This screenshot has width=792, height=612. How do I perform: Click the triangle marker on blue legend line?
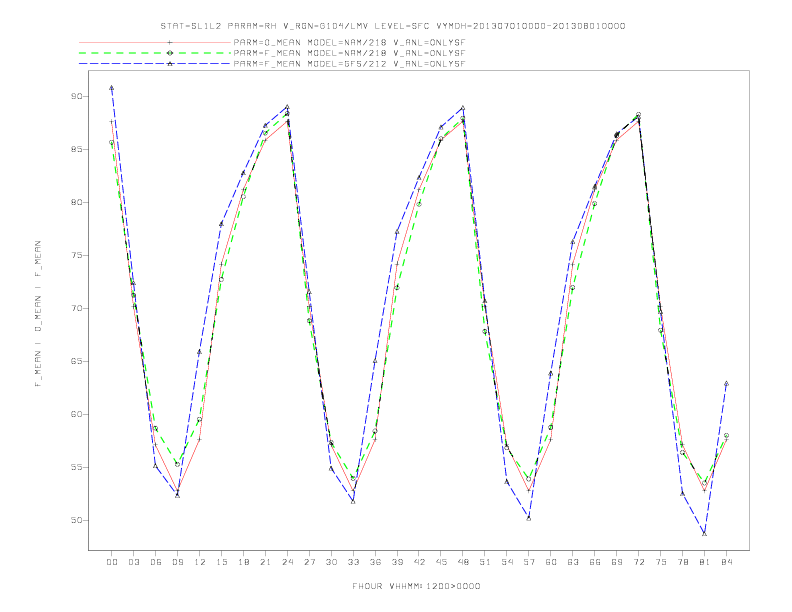[x=170, y=64]
